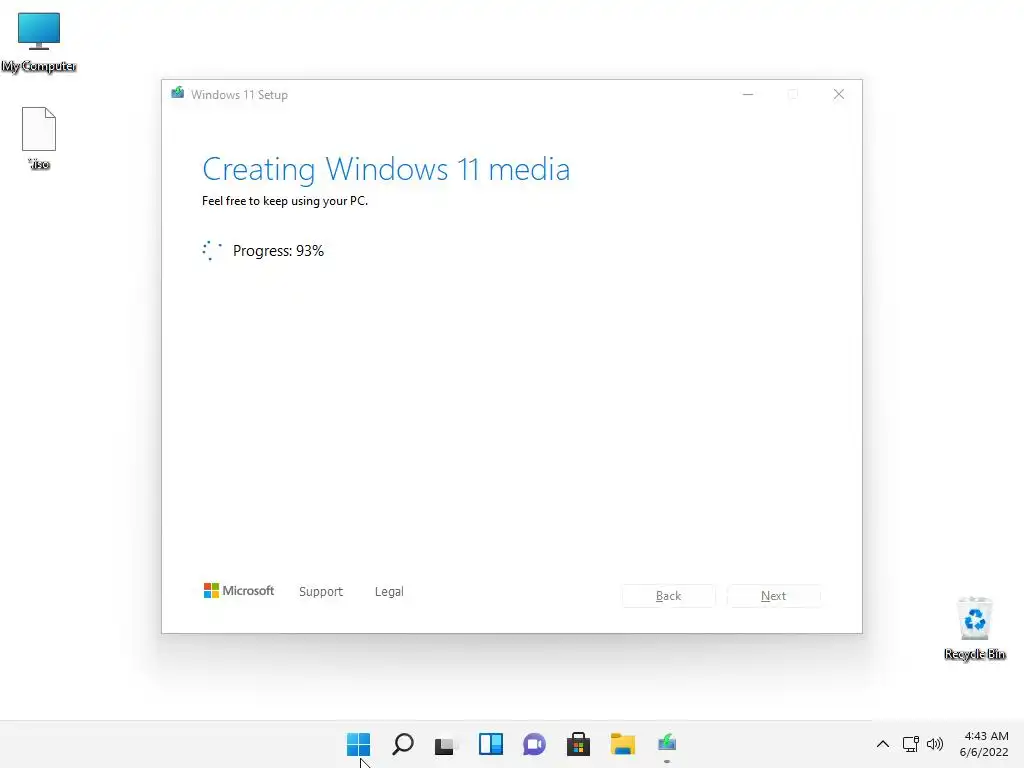Click the Microsoft logo in setup
This screenshot has width=1024, height=768.
tap(239, 591)
